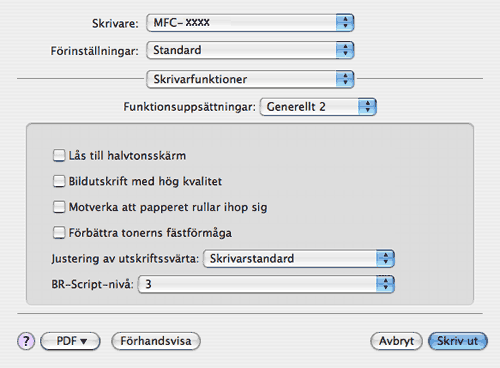Expand the Funktionsuppsättningar Generellt 2 menu
This screenshot has height=368, width=500.
click(318, 107)
